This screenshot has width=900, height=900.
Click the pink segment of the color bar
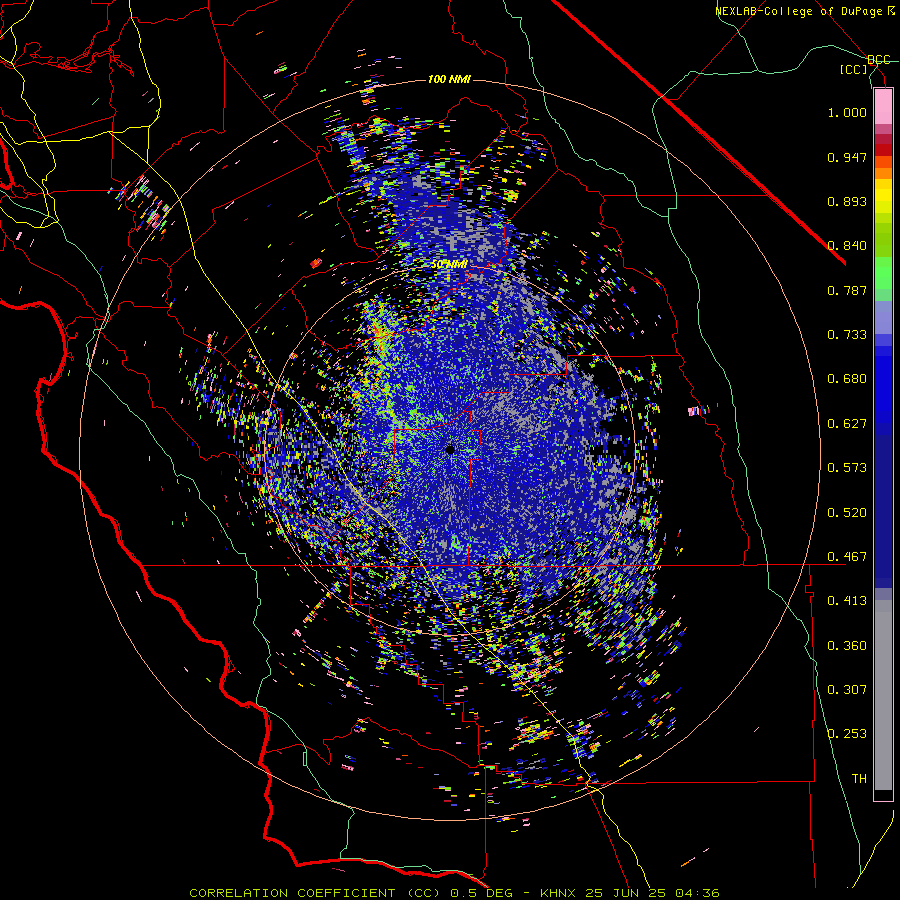point(883,107)
